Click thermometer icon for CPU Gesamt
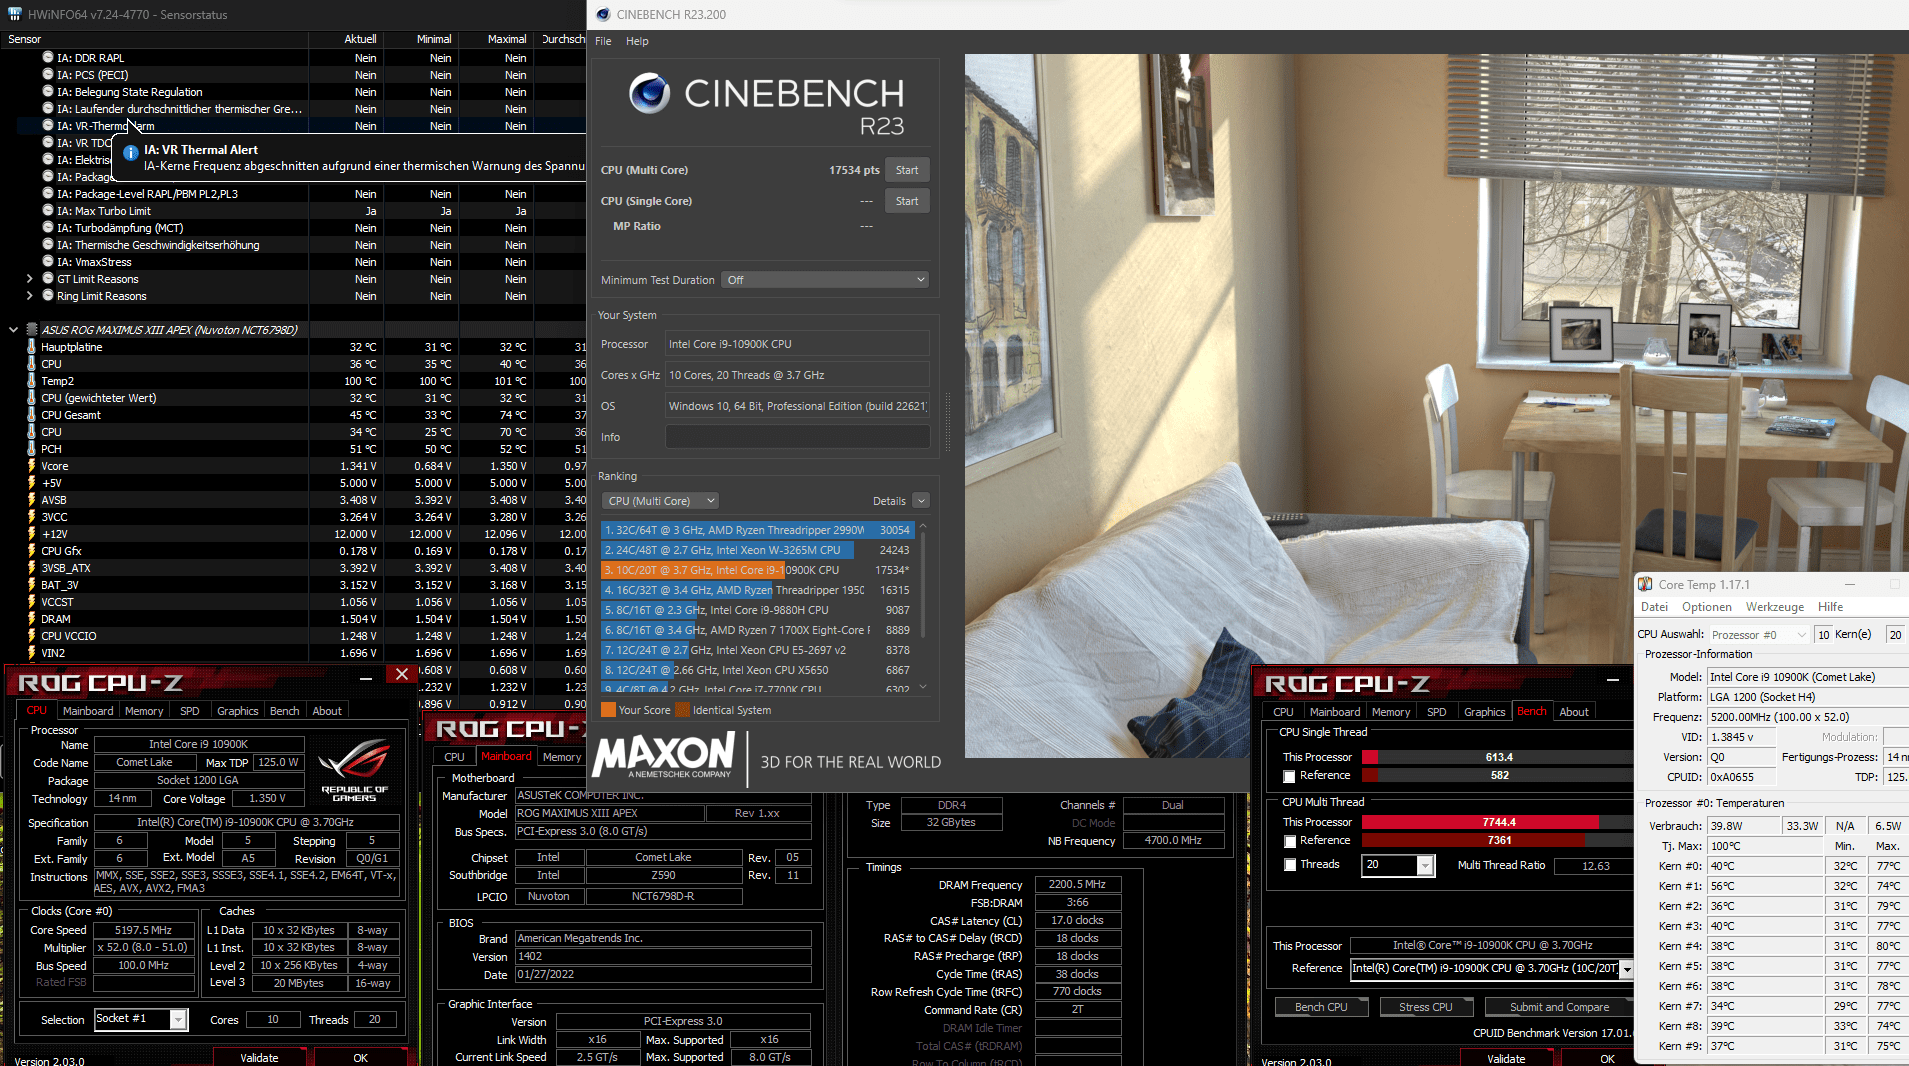The image size is (1909, 1066). pos(32,414)
